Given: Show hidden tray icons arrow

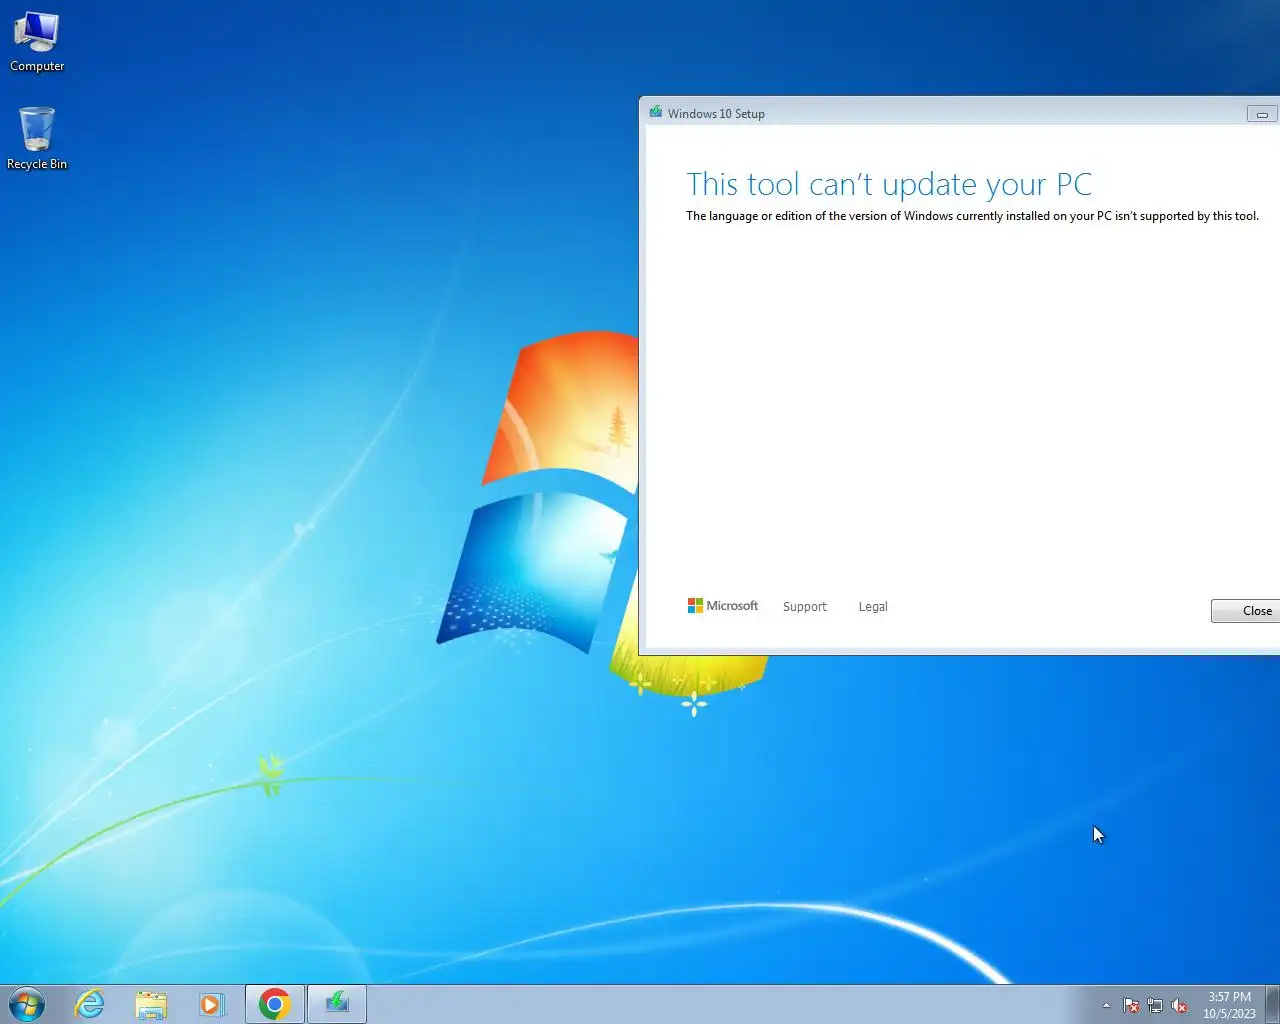Looking at the screenshot, I should pos(1106,1005).
